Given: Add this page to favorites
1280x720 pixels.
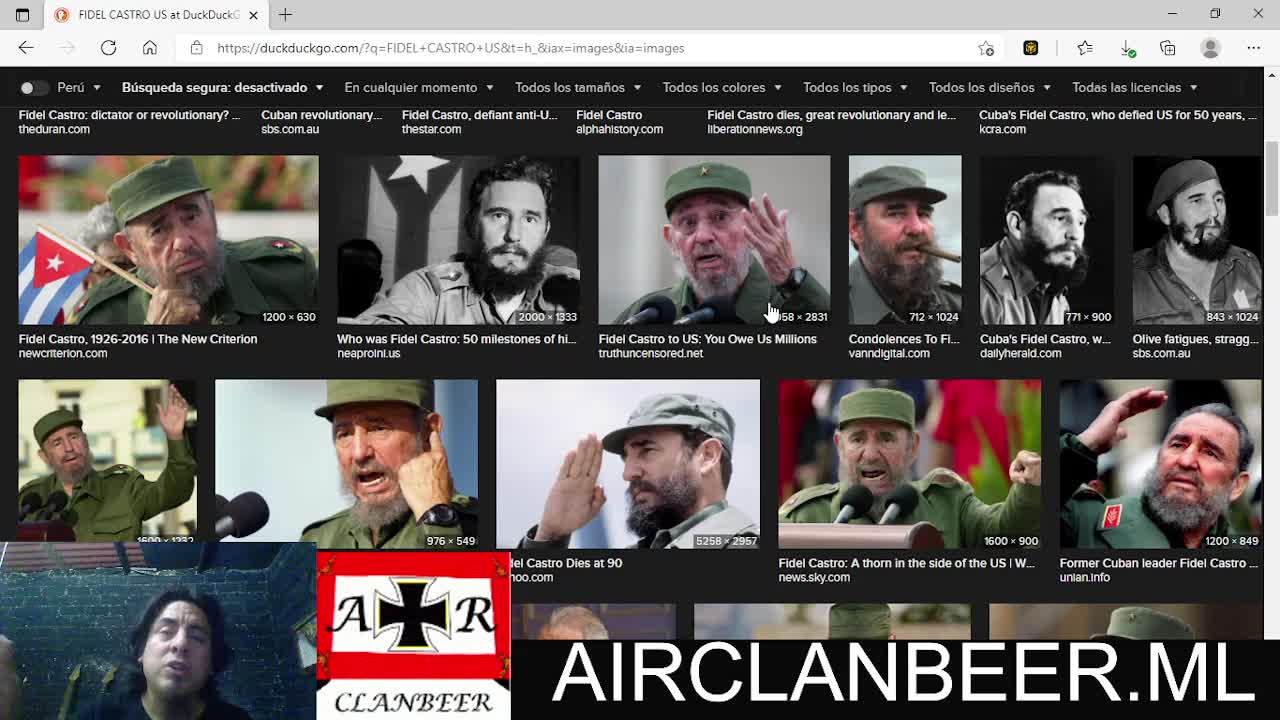Looking at the screenshot, I should 986,48.
